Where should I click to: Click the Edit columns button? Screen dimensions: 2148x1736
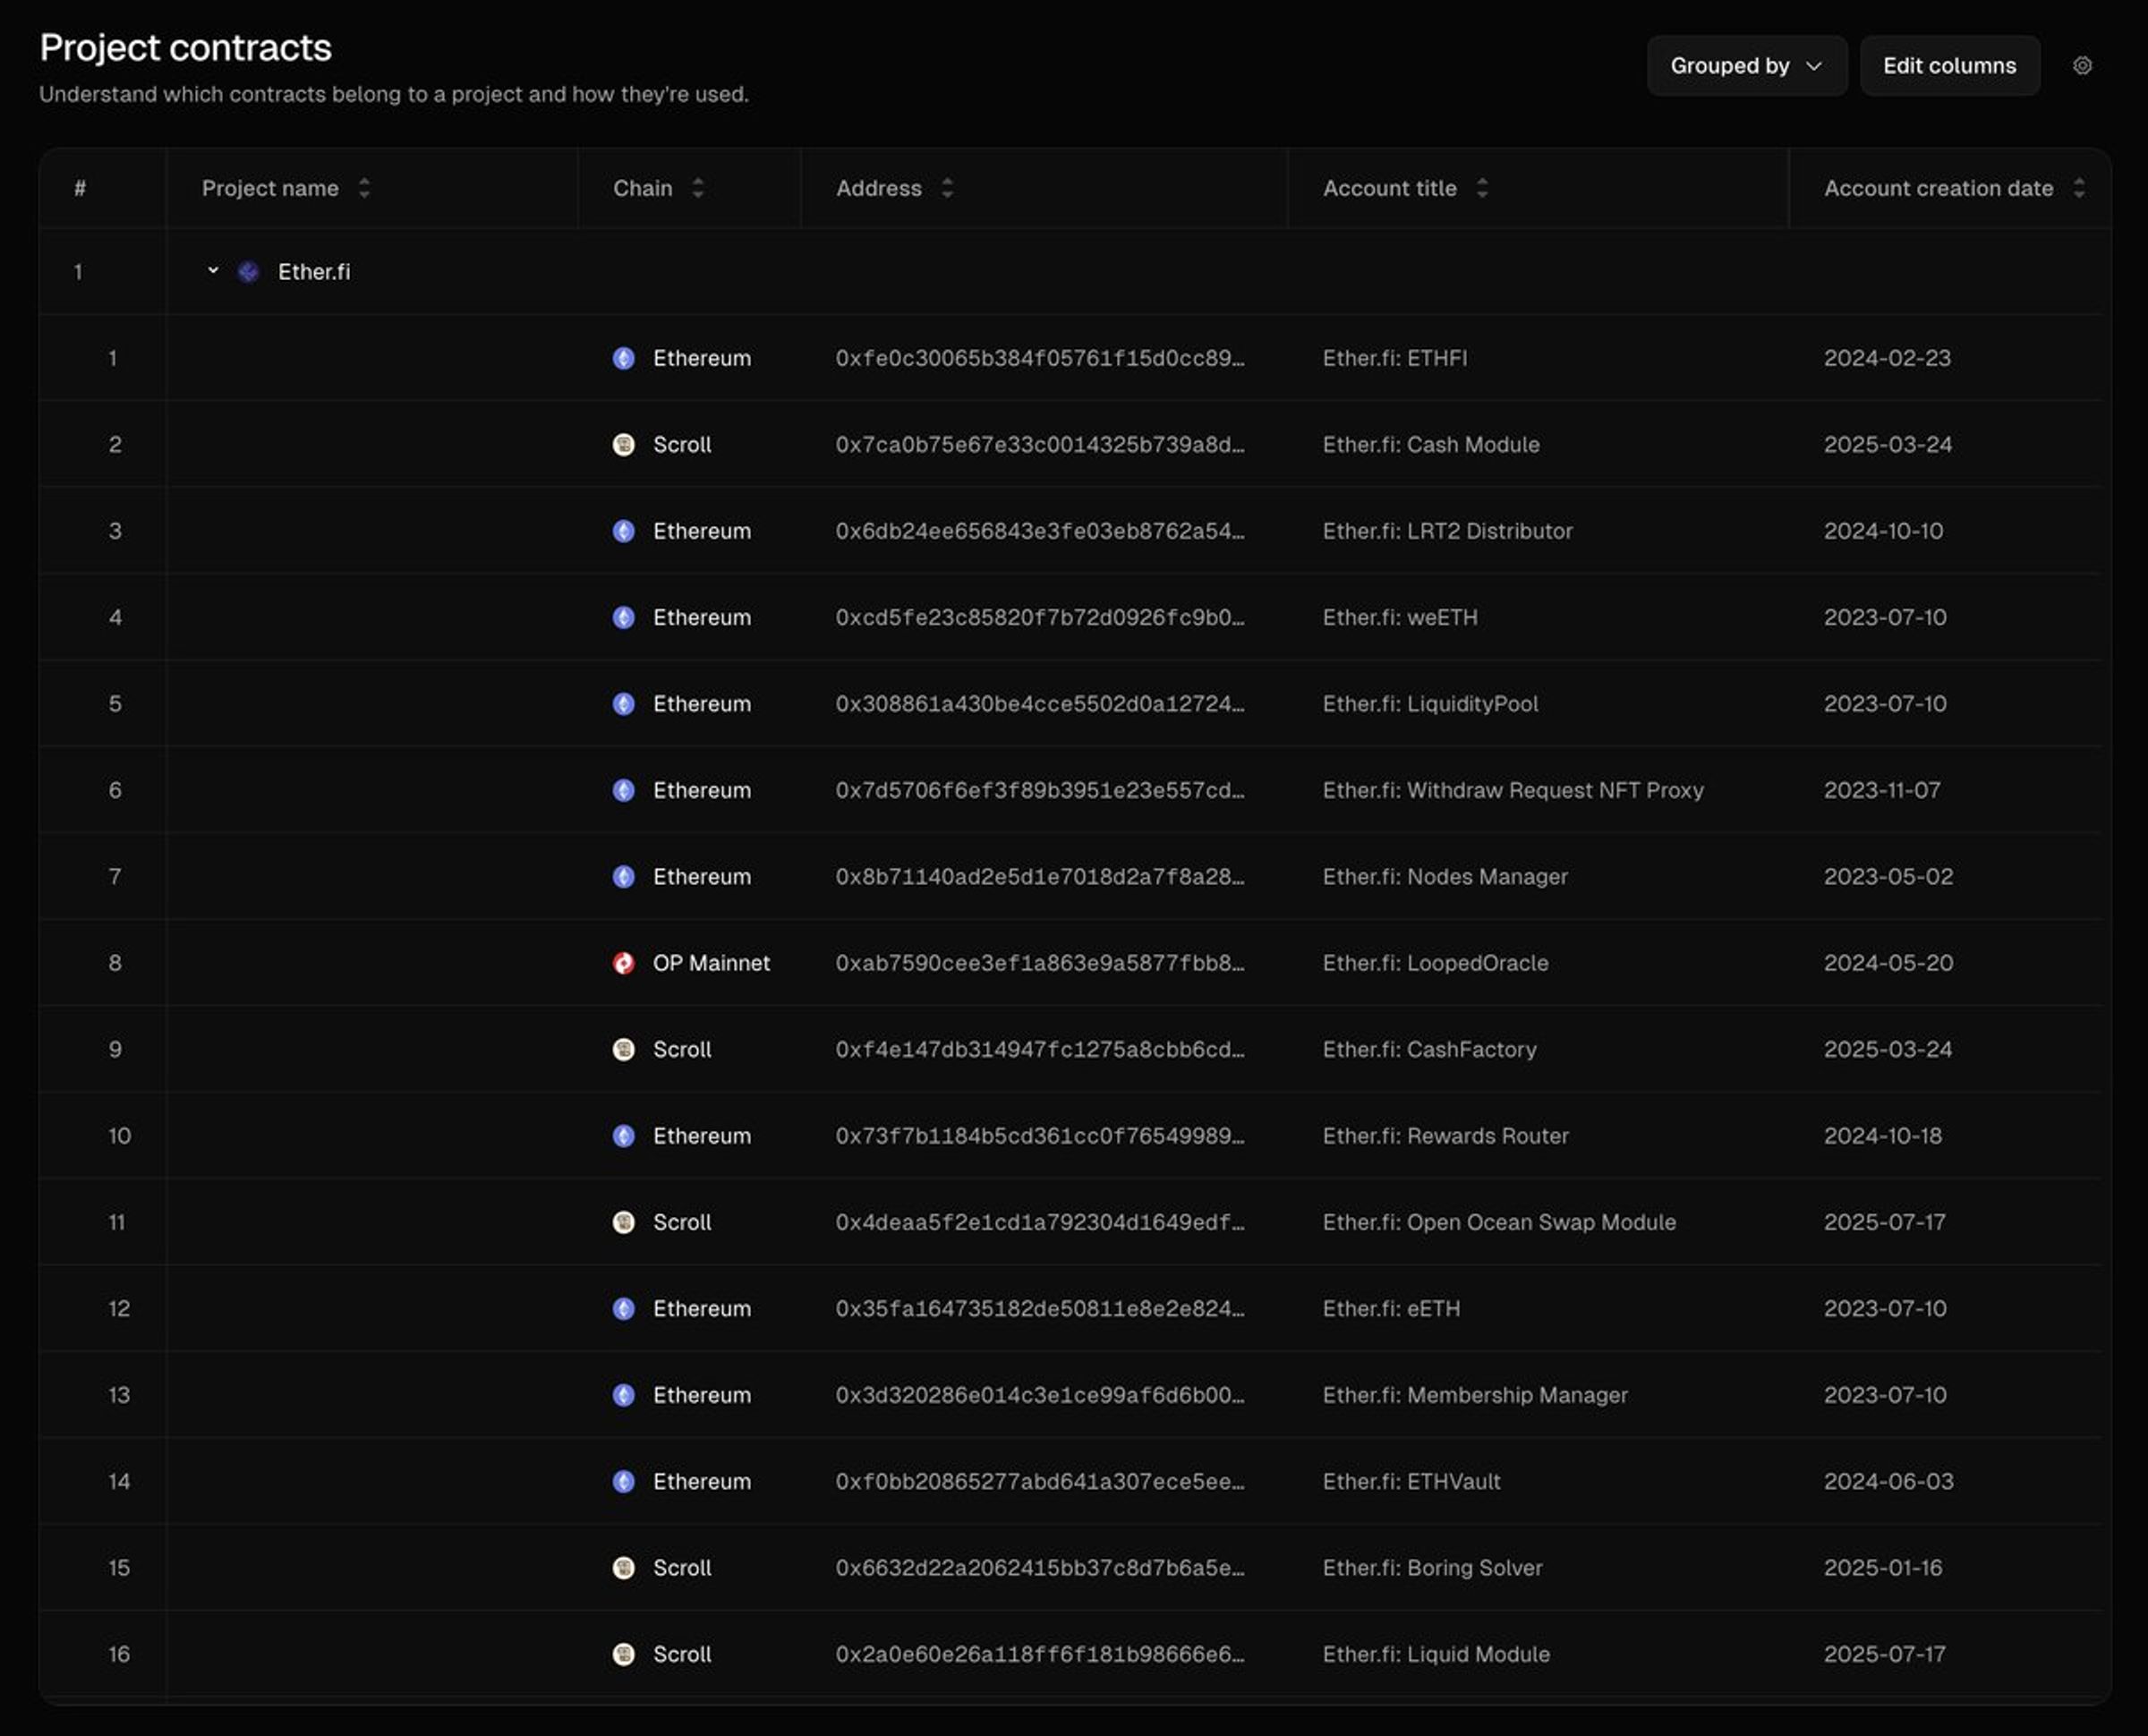pos(1949,66)
